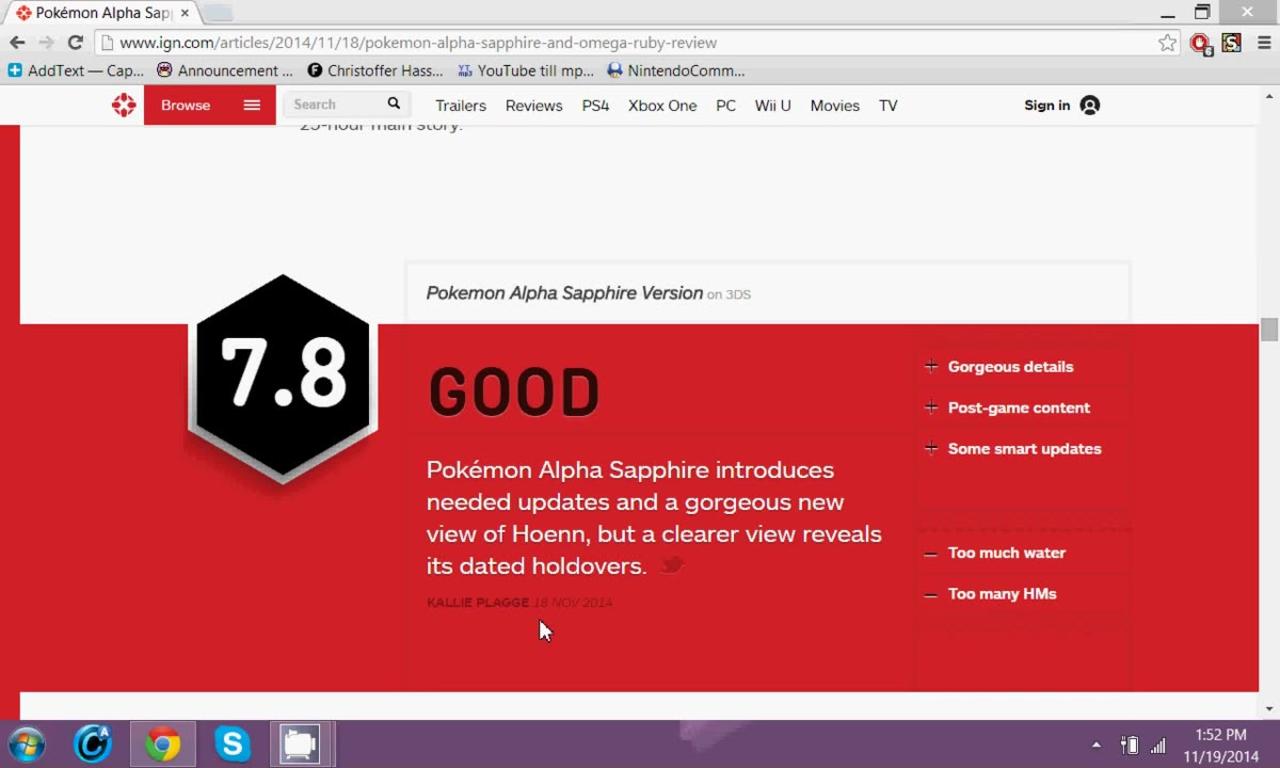Bookmark this page with the star icon
The image size is (1280, 768).
click(x=1167, y=43)
